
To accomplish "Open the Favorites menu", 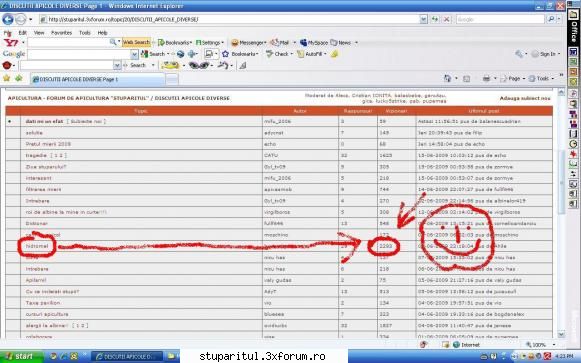I will pos(62,33).
